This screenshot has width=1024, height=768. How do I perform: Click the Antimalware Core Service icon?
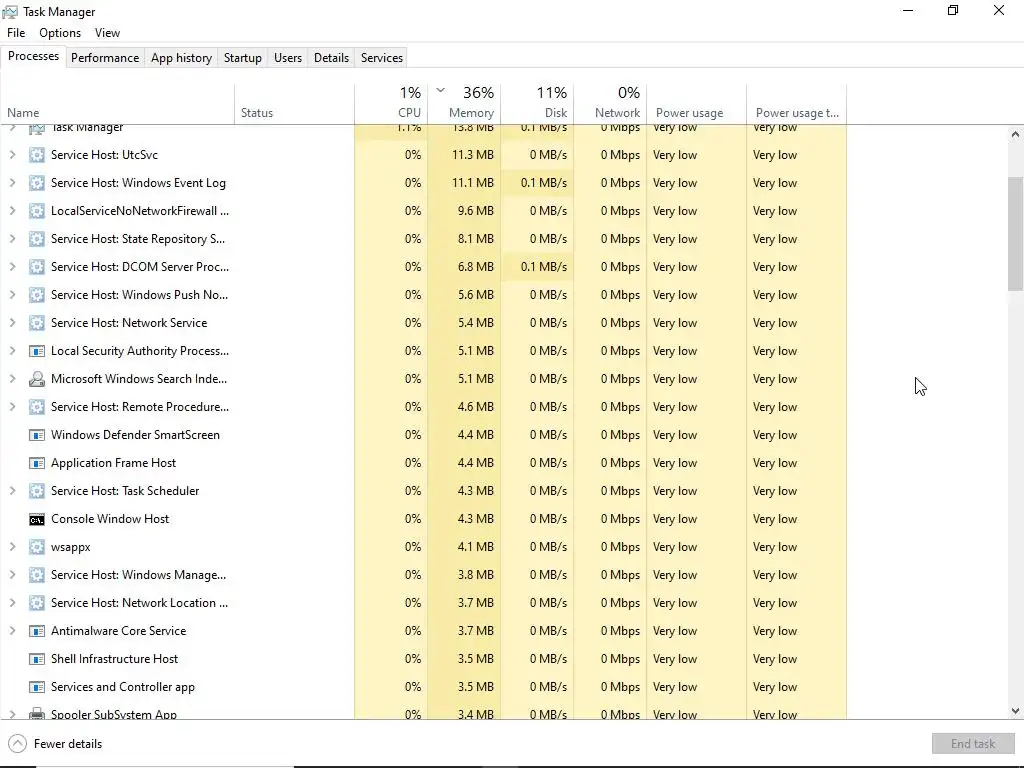click(x=37, y=631)
